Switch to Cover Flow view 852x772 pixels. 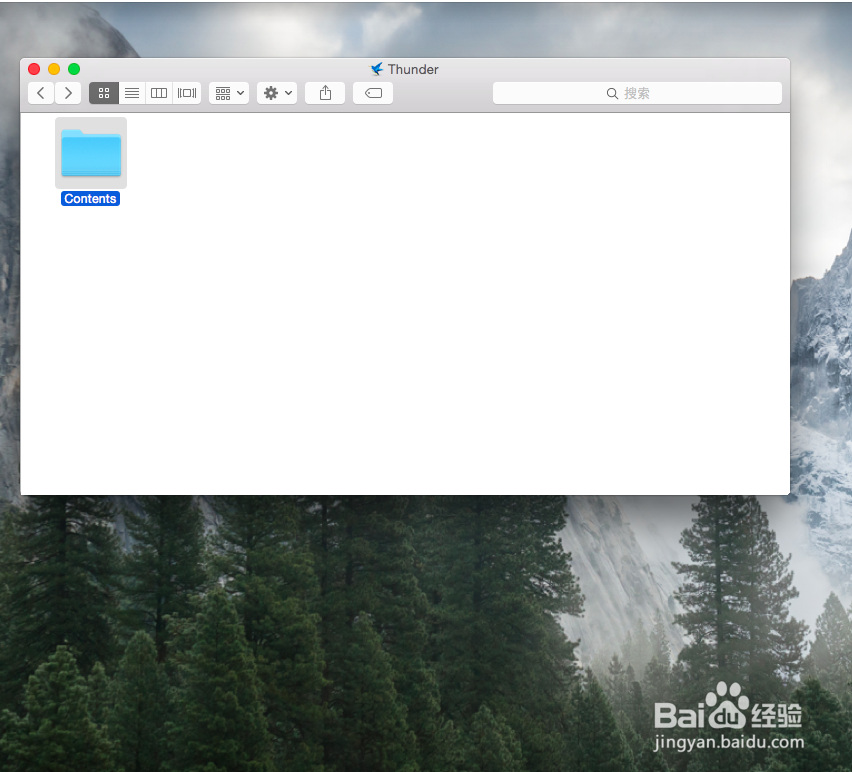[187, 93]
